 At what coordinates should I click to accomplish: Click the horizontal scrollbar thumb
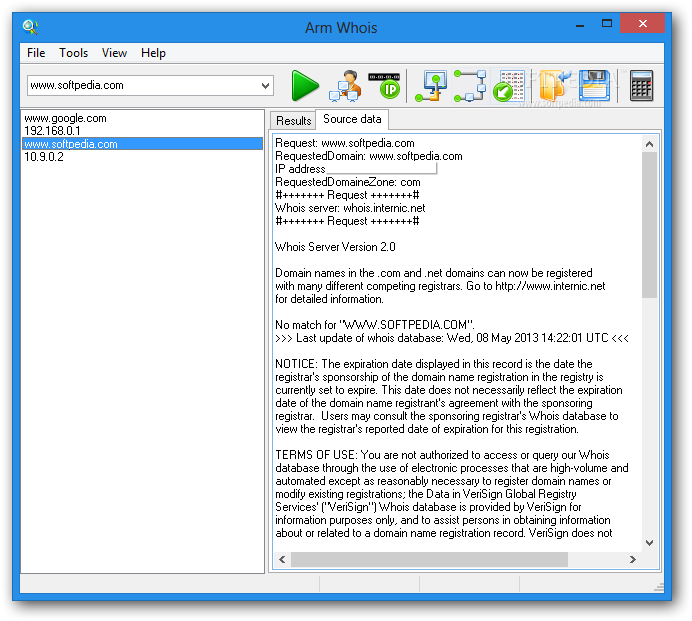coord(429,559)
